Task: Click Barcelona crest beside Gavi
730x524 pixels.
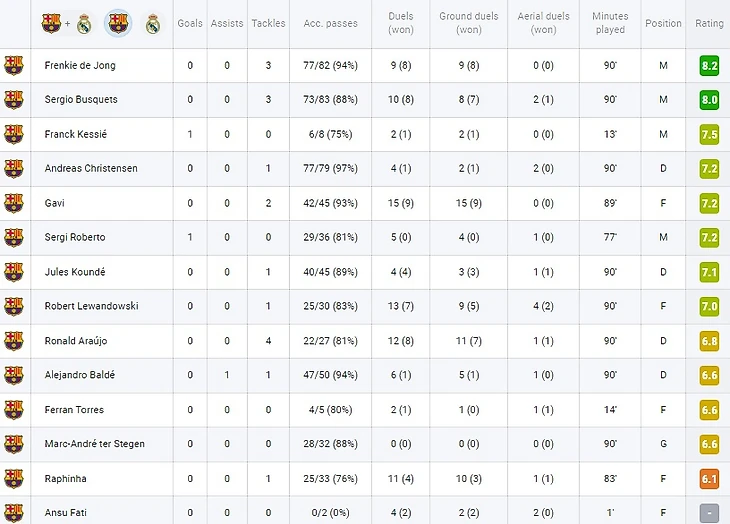Action: [13, 203]
